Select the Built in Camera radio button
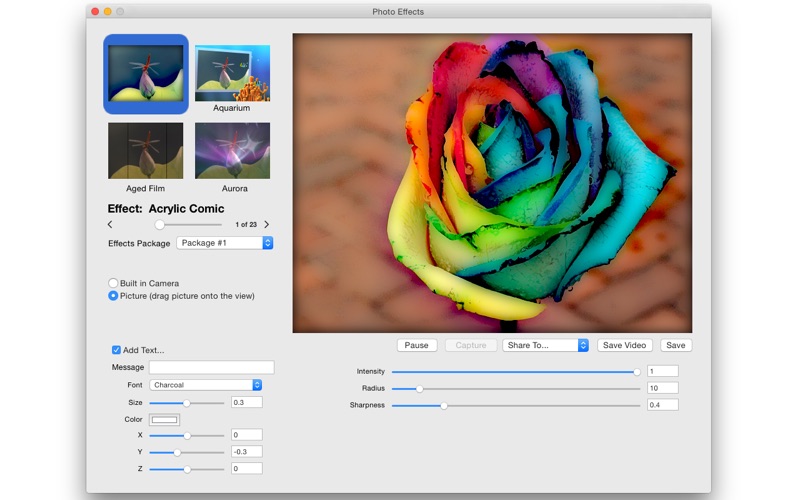The image size is (800, 500). coord(113,283)
